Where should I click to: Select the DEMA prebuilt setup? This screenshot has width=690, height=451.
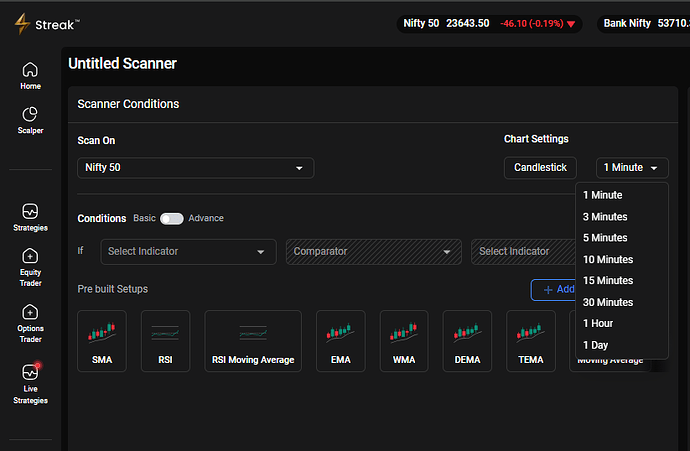point(467,341)
